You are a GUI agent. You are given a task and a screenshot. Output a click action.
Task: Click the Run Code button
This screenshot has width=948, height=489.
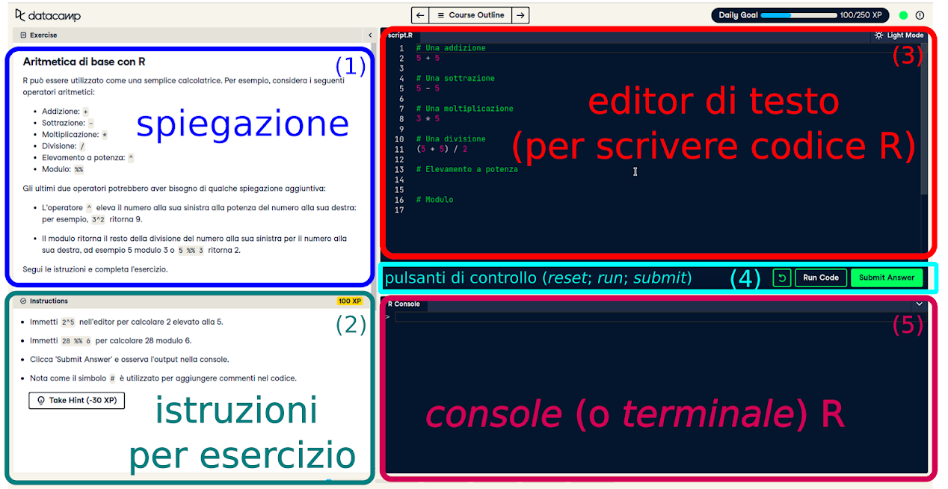[x=820, y=277]
